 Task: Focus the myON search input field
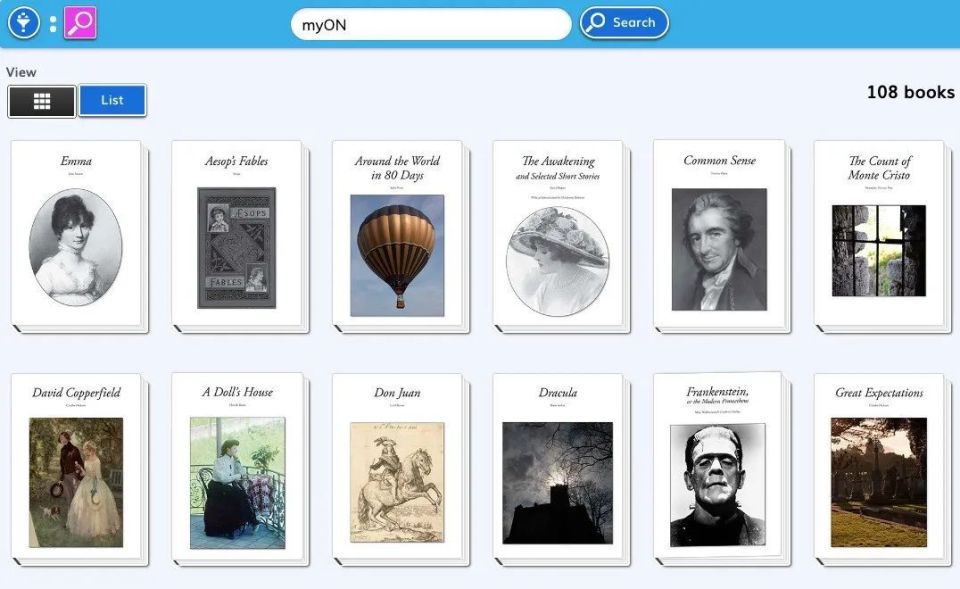coord(431,24)
